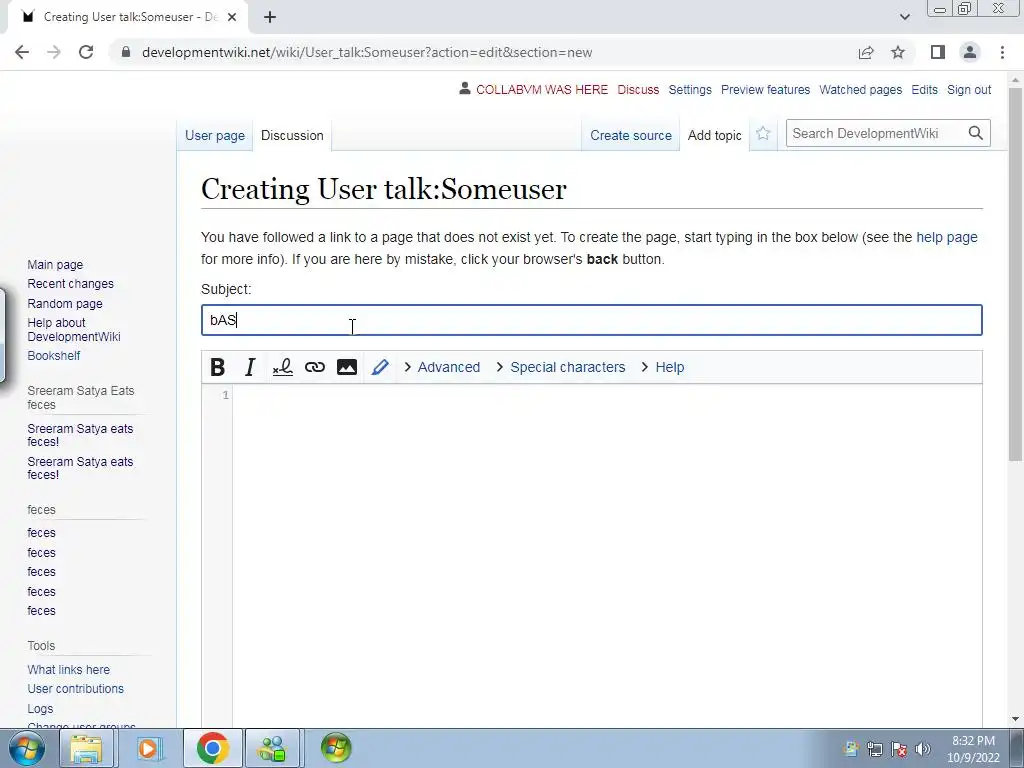
Task: Click the Sign out link
Action: click(x=969, y=89)
